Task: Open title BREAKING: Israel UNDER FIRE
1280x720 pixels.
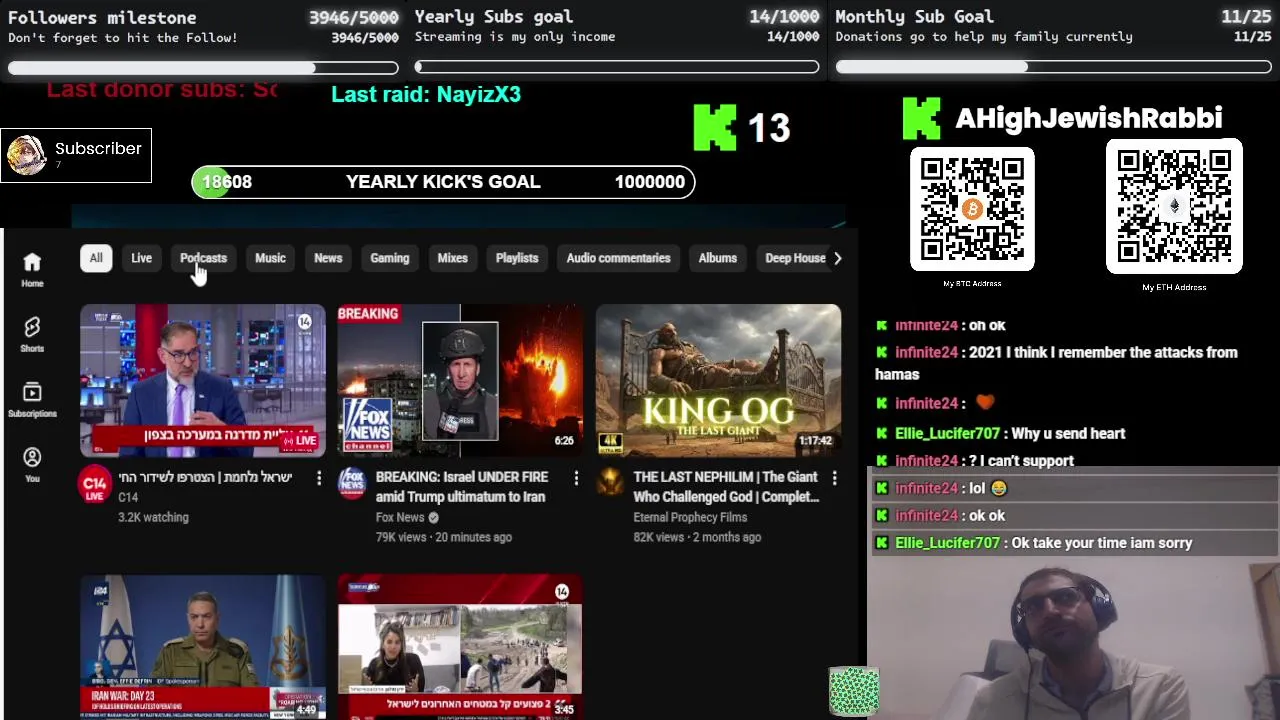Action: [461, 487]
